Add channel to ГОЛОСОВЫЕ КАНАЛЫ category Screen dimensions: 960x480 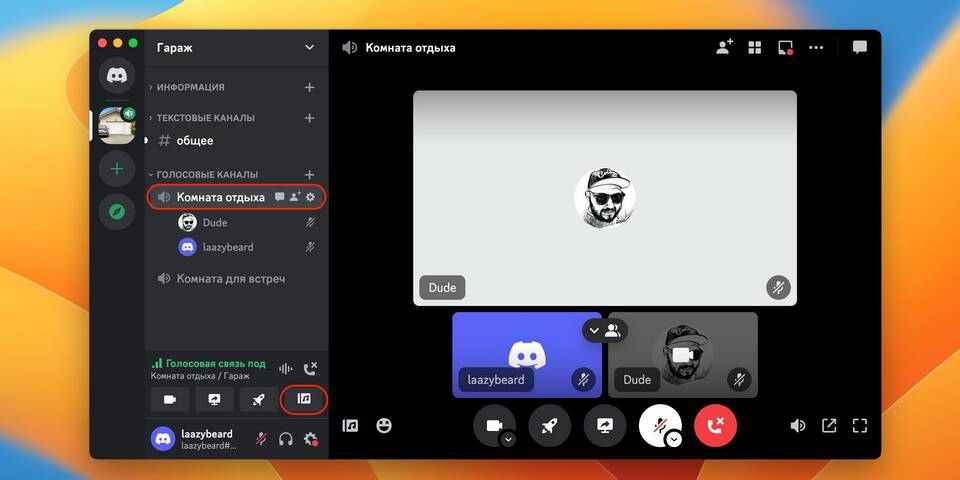point(309,174)
